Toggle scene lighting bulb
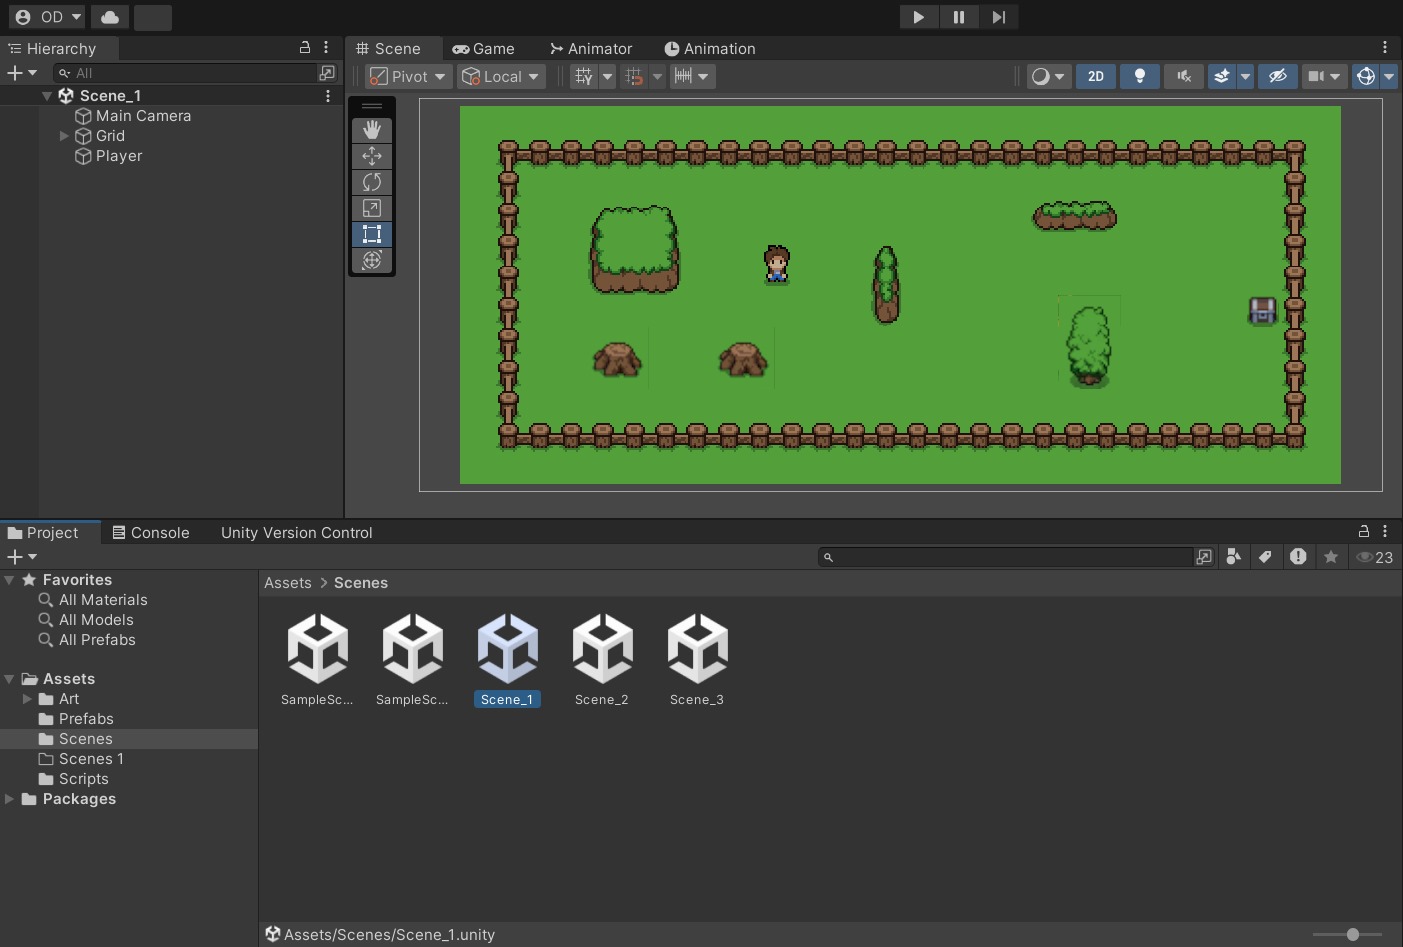Image resolution: width=1403 pixels, height=947 pixels. (1139, 76)
